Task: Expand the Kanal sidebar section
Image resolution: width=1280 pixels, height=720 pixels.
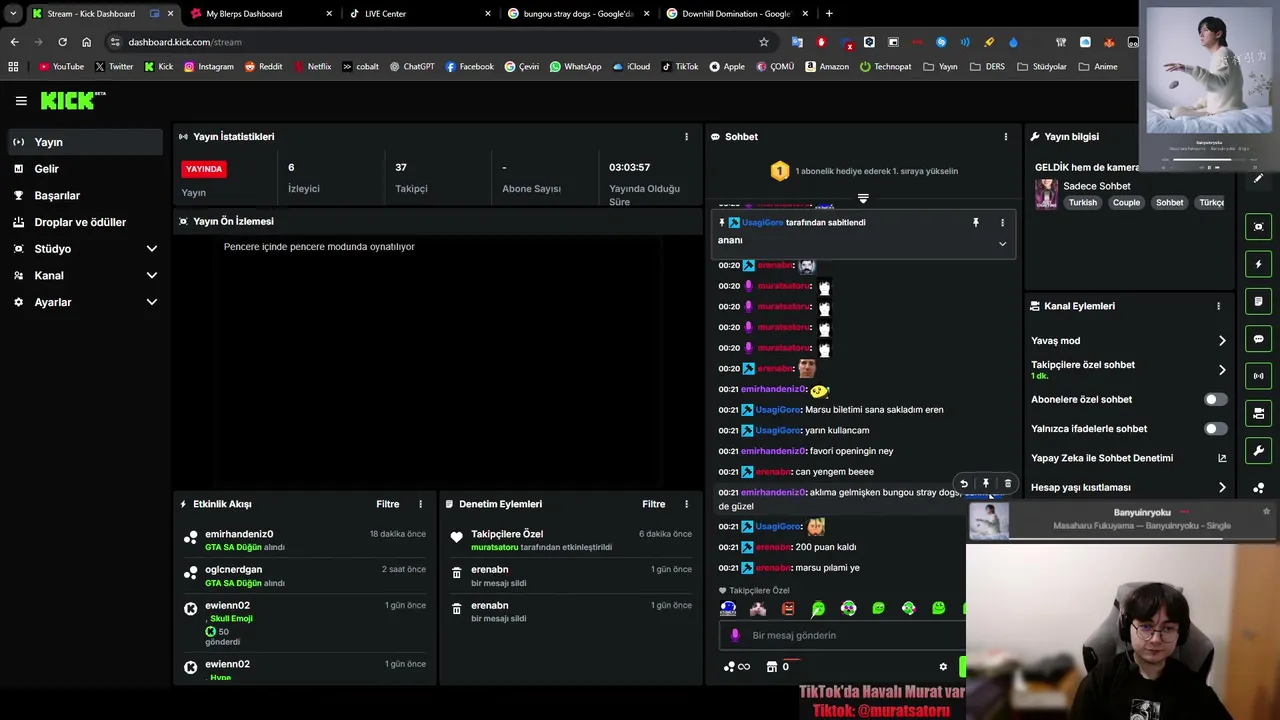Action: (x=152, y=276)
